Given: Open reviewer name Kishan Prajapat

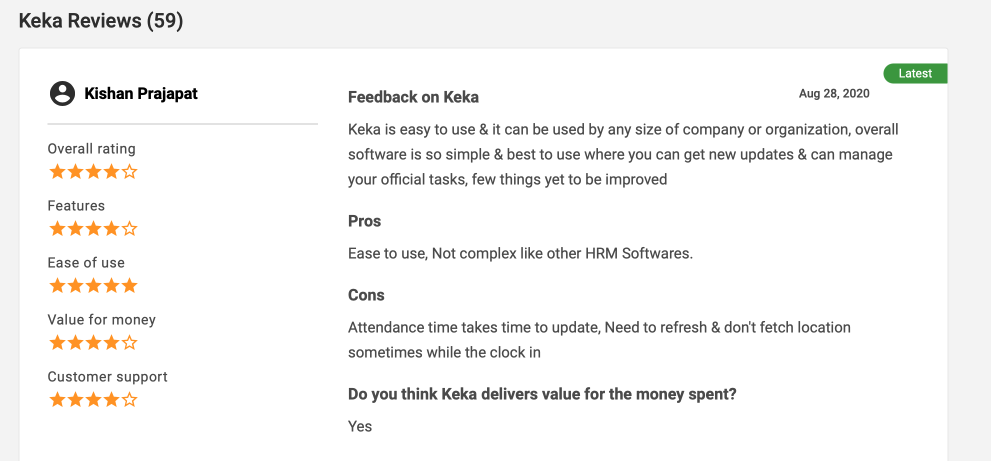Looking at the screenshot, I should 141,94.
